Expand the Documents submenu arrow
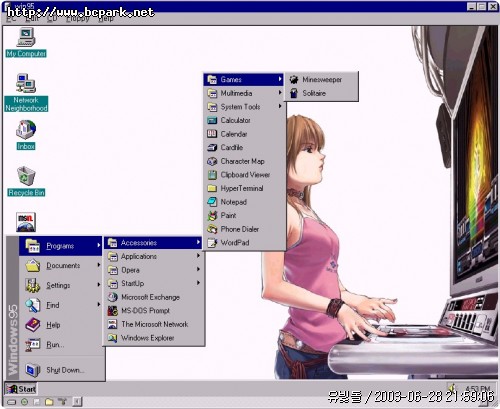500x409 pixels. click(98, 265)
